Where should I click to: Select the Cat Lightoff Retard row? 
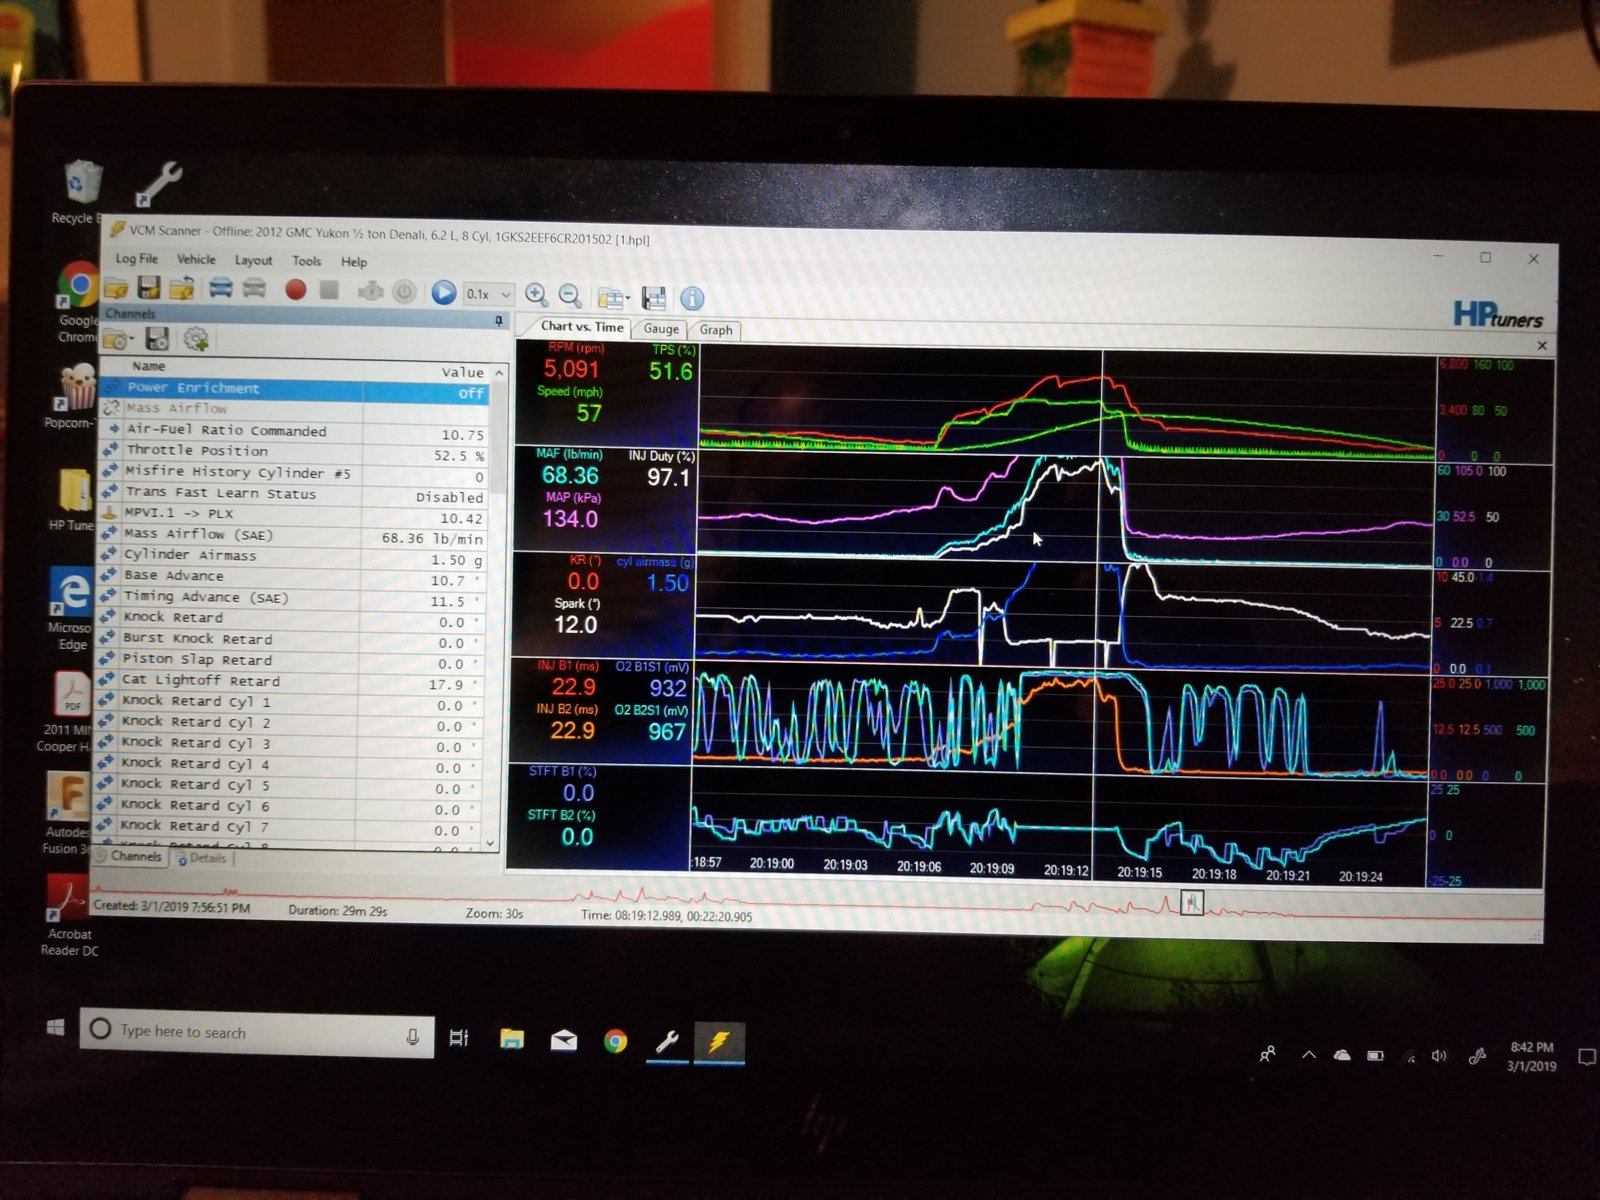(291, 683)
